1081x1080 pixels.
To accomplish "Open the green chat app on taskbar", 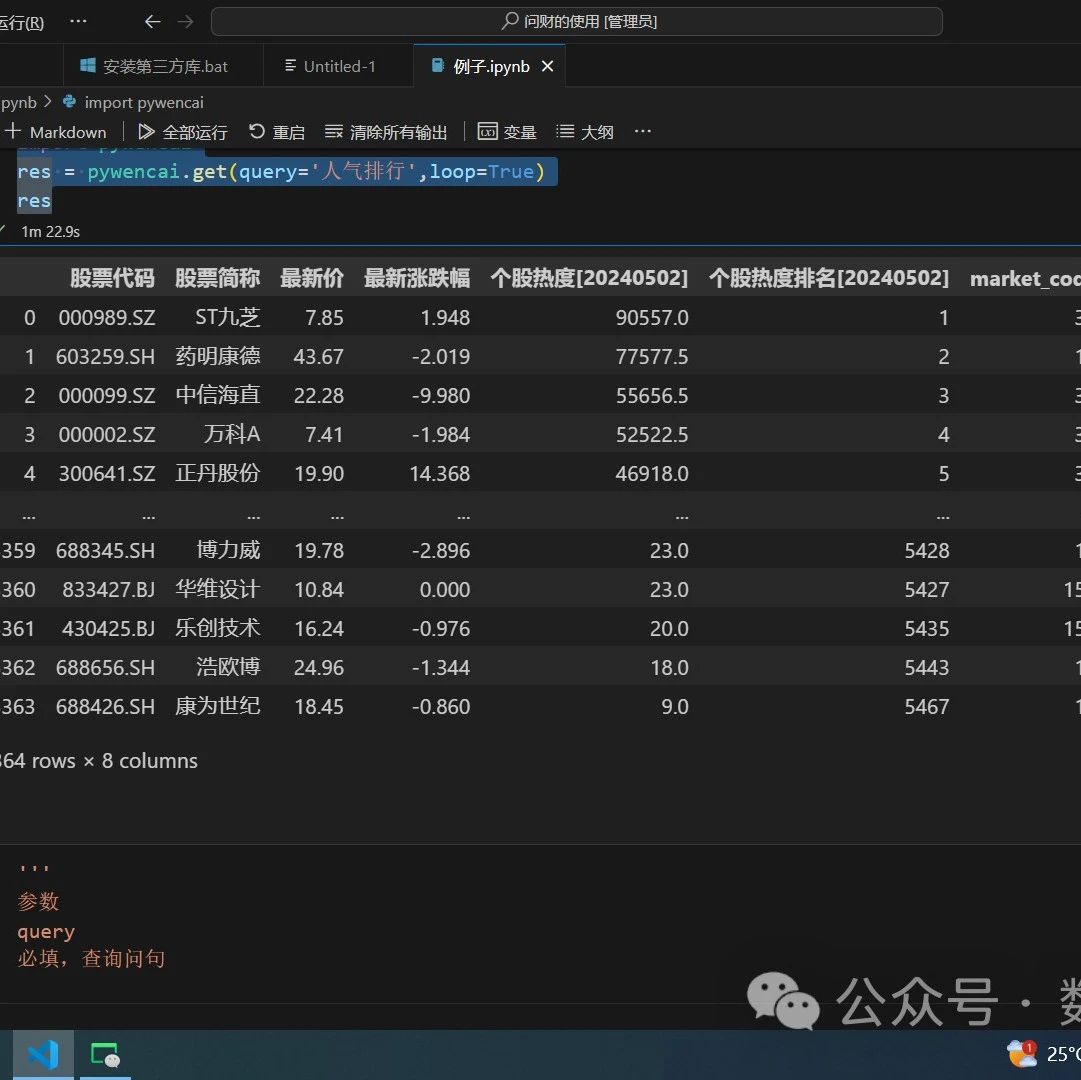I will (105, 1054).
